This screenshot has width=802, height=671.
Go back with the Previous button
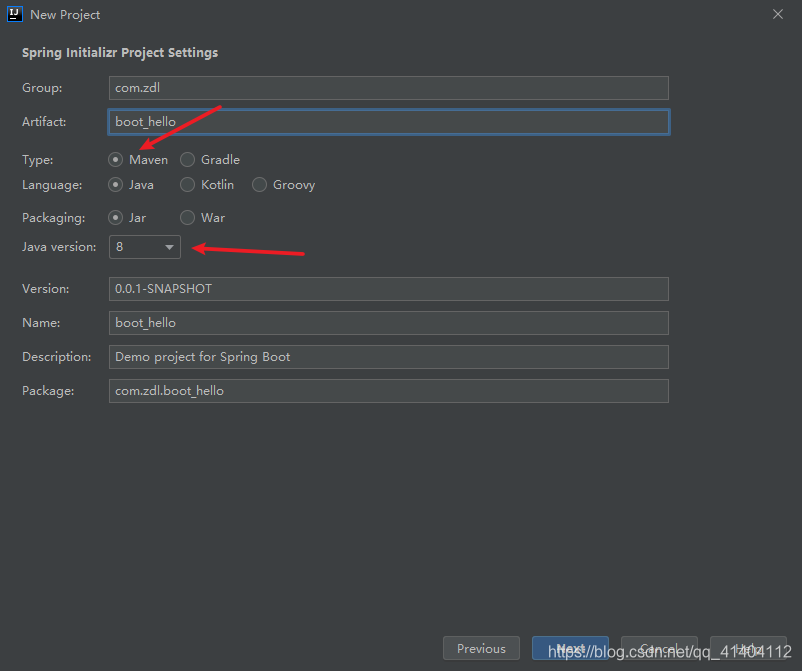(481, 648)
